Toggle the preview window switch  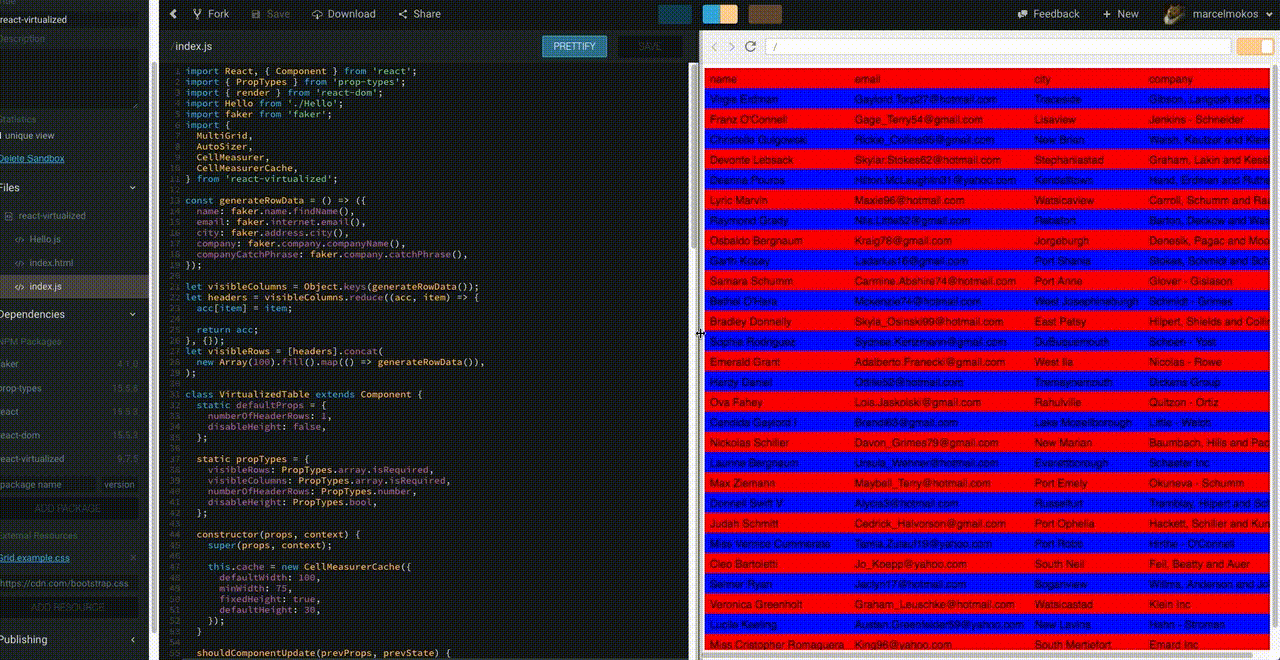(1255, 46)
